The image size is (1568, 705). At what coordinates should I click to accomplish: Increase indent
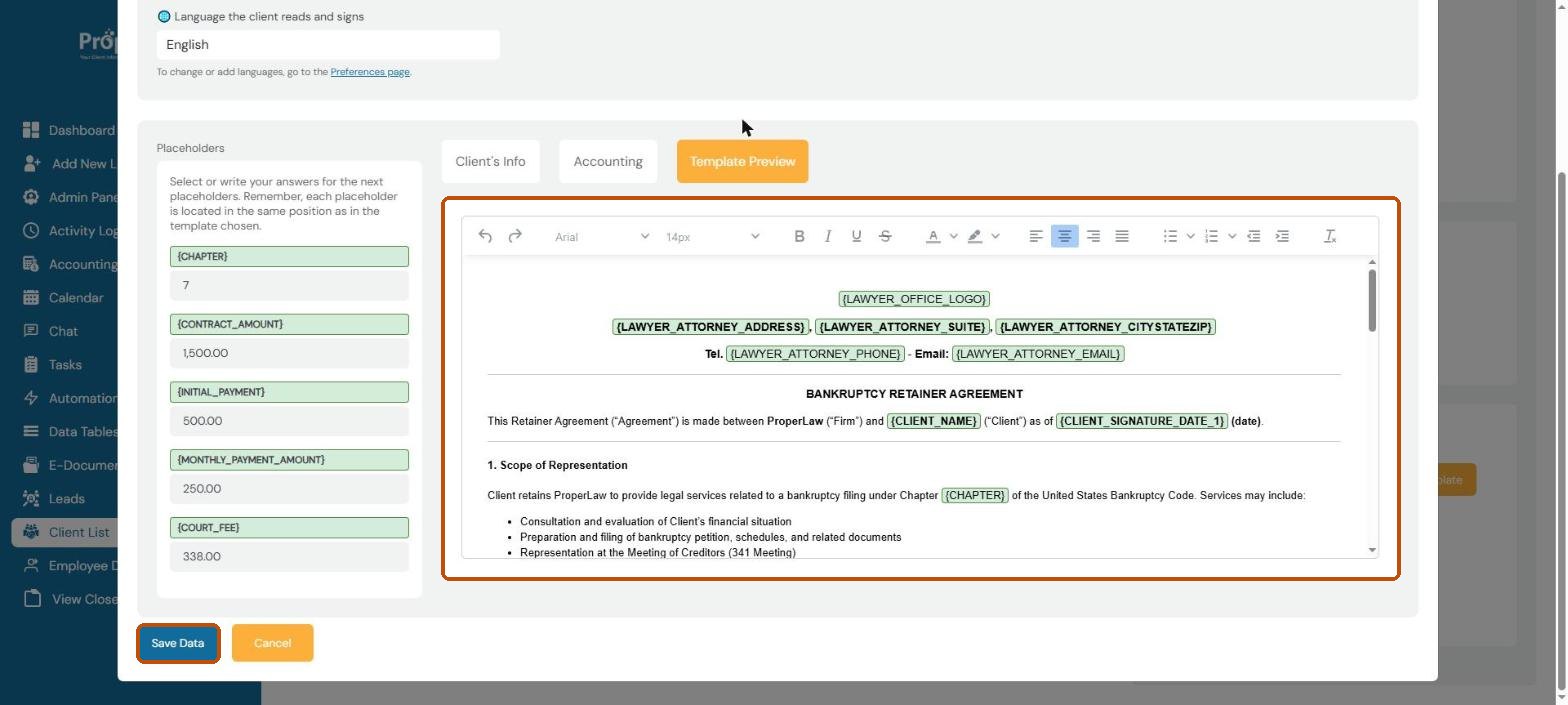(x=1282, y=236)
